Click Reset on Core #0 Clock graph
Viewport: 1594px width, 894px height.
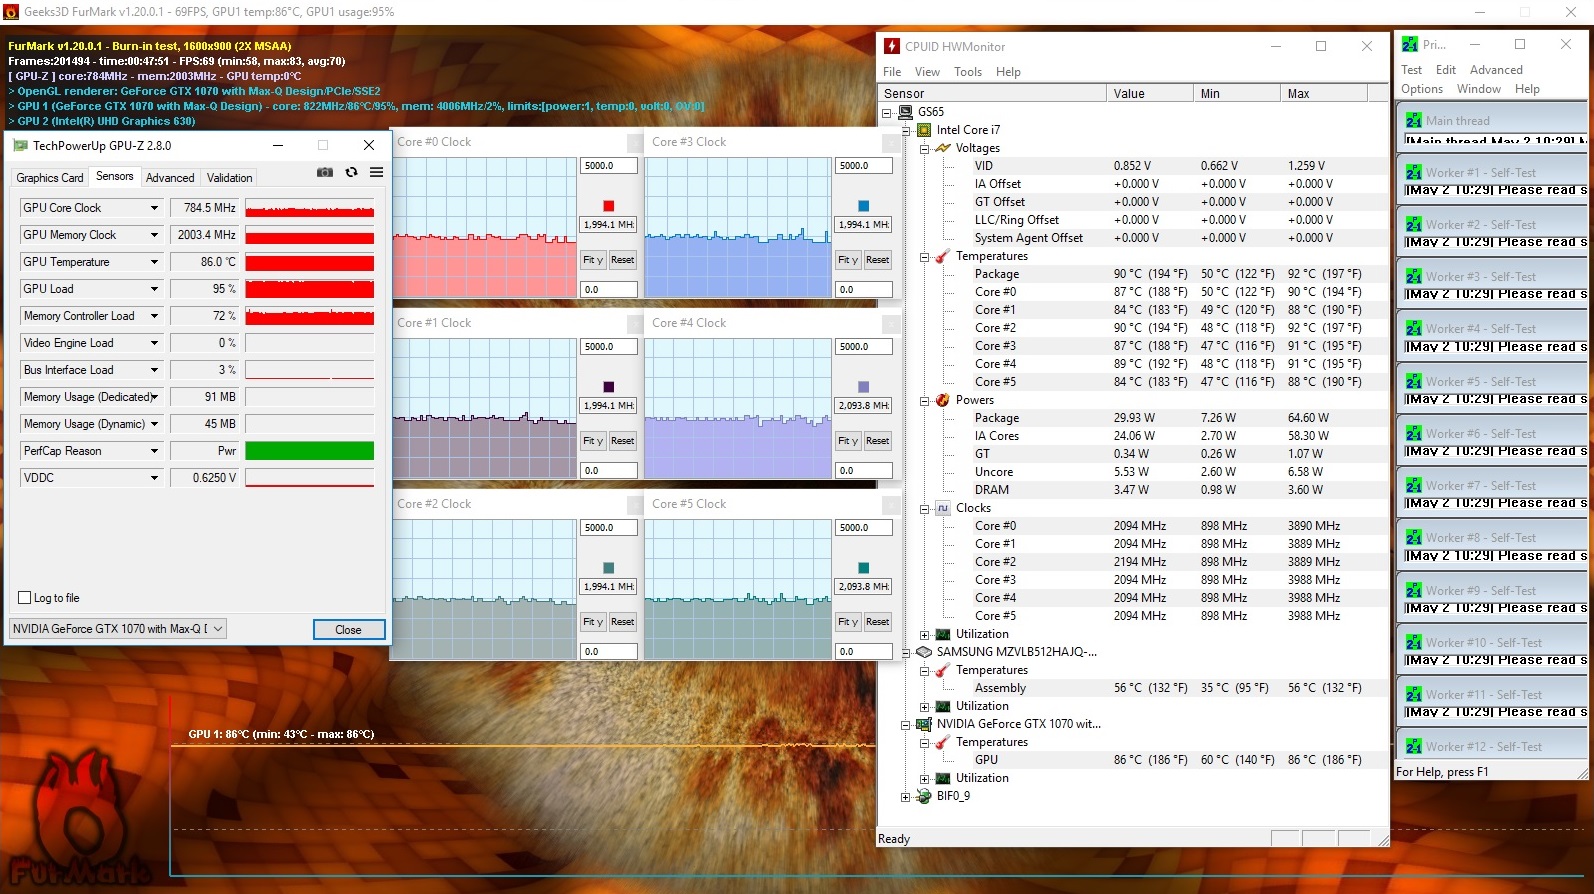[622, 260]
